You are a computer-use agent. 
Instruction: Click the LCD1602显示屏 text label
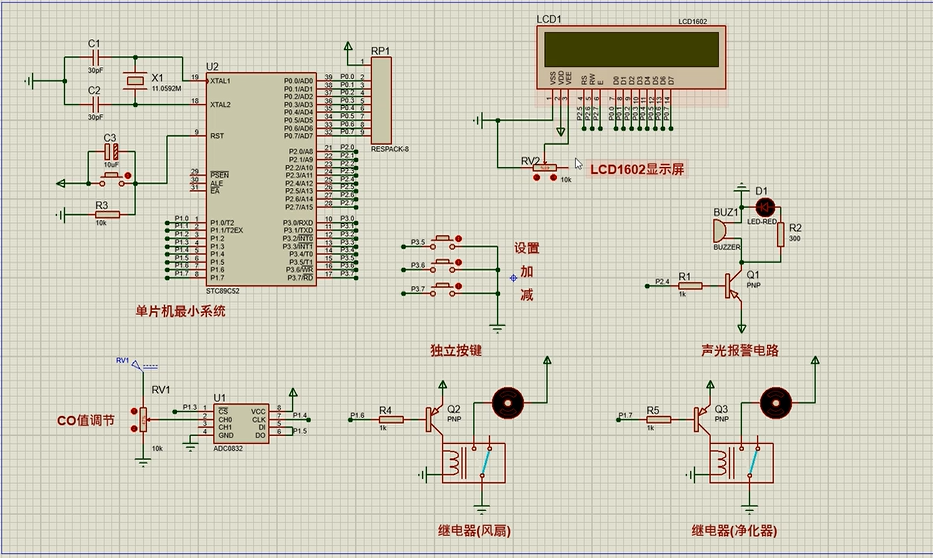click(636, 169)
